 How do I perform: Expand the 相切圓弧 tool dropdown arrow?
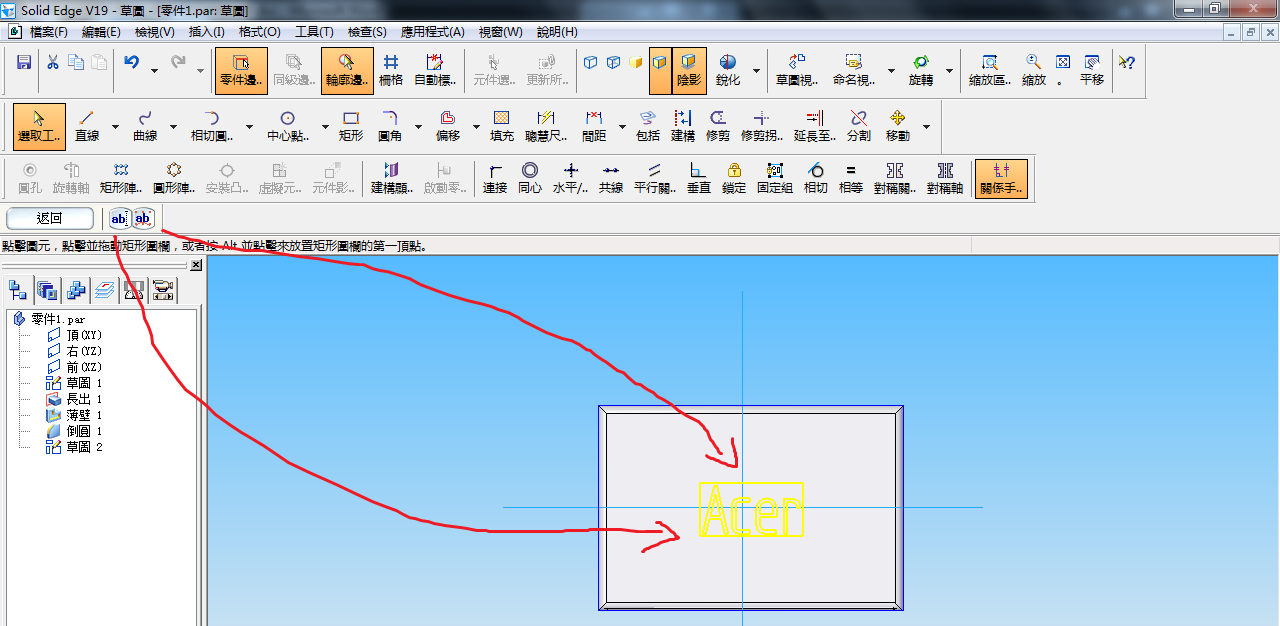pyautogui.click(x=248, y=127)
